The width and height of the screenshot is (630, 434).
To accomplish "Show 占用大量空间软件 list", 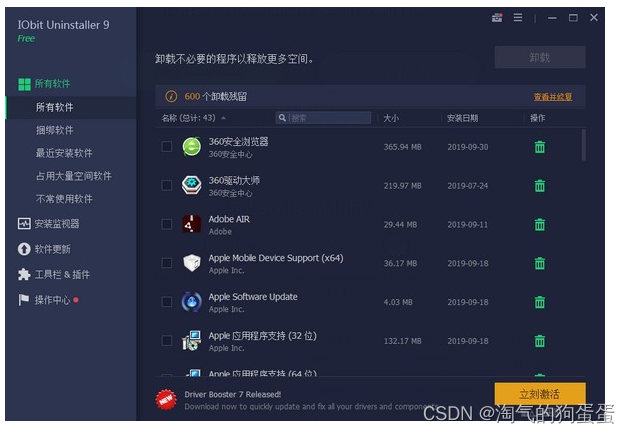I will pyautogui.click(x=74, y=176).
